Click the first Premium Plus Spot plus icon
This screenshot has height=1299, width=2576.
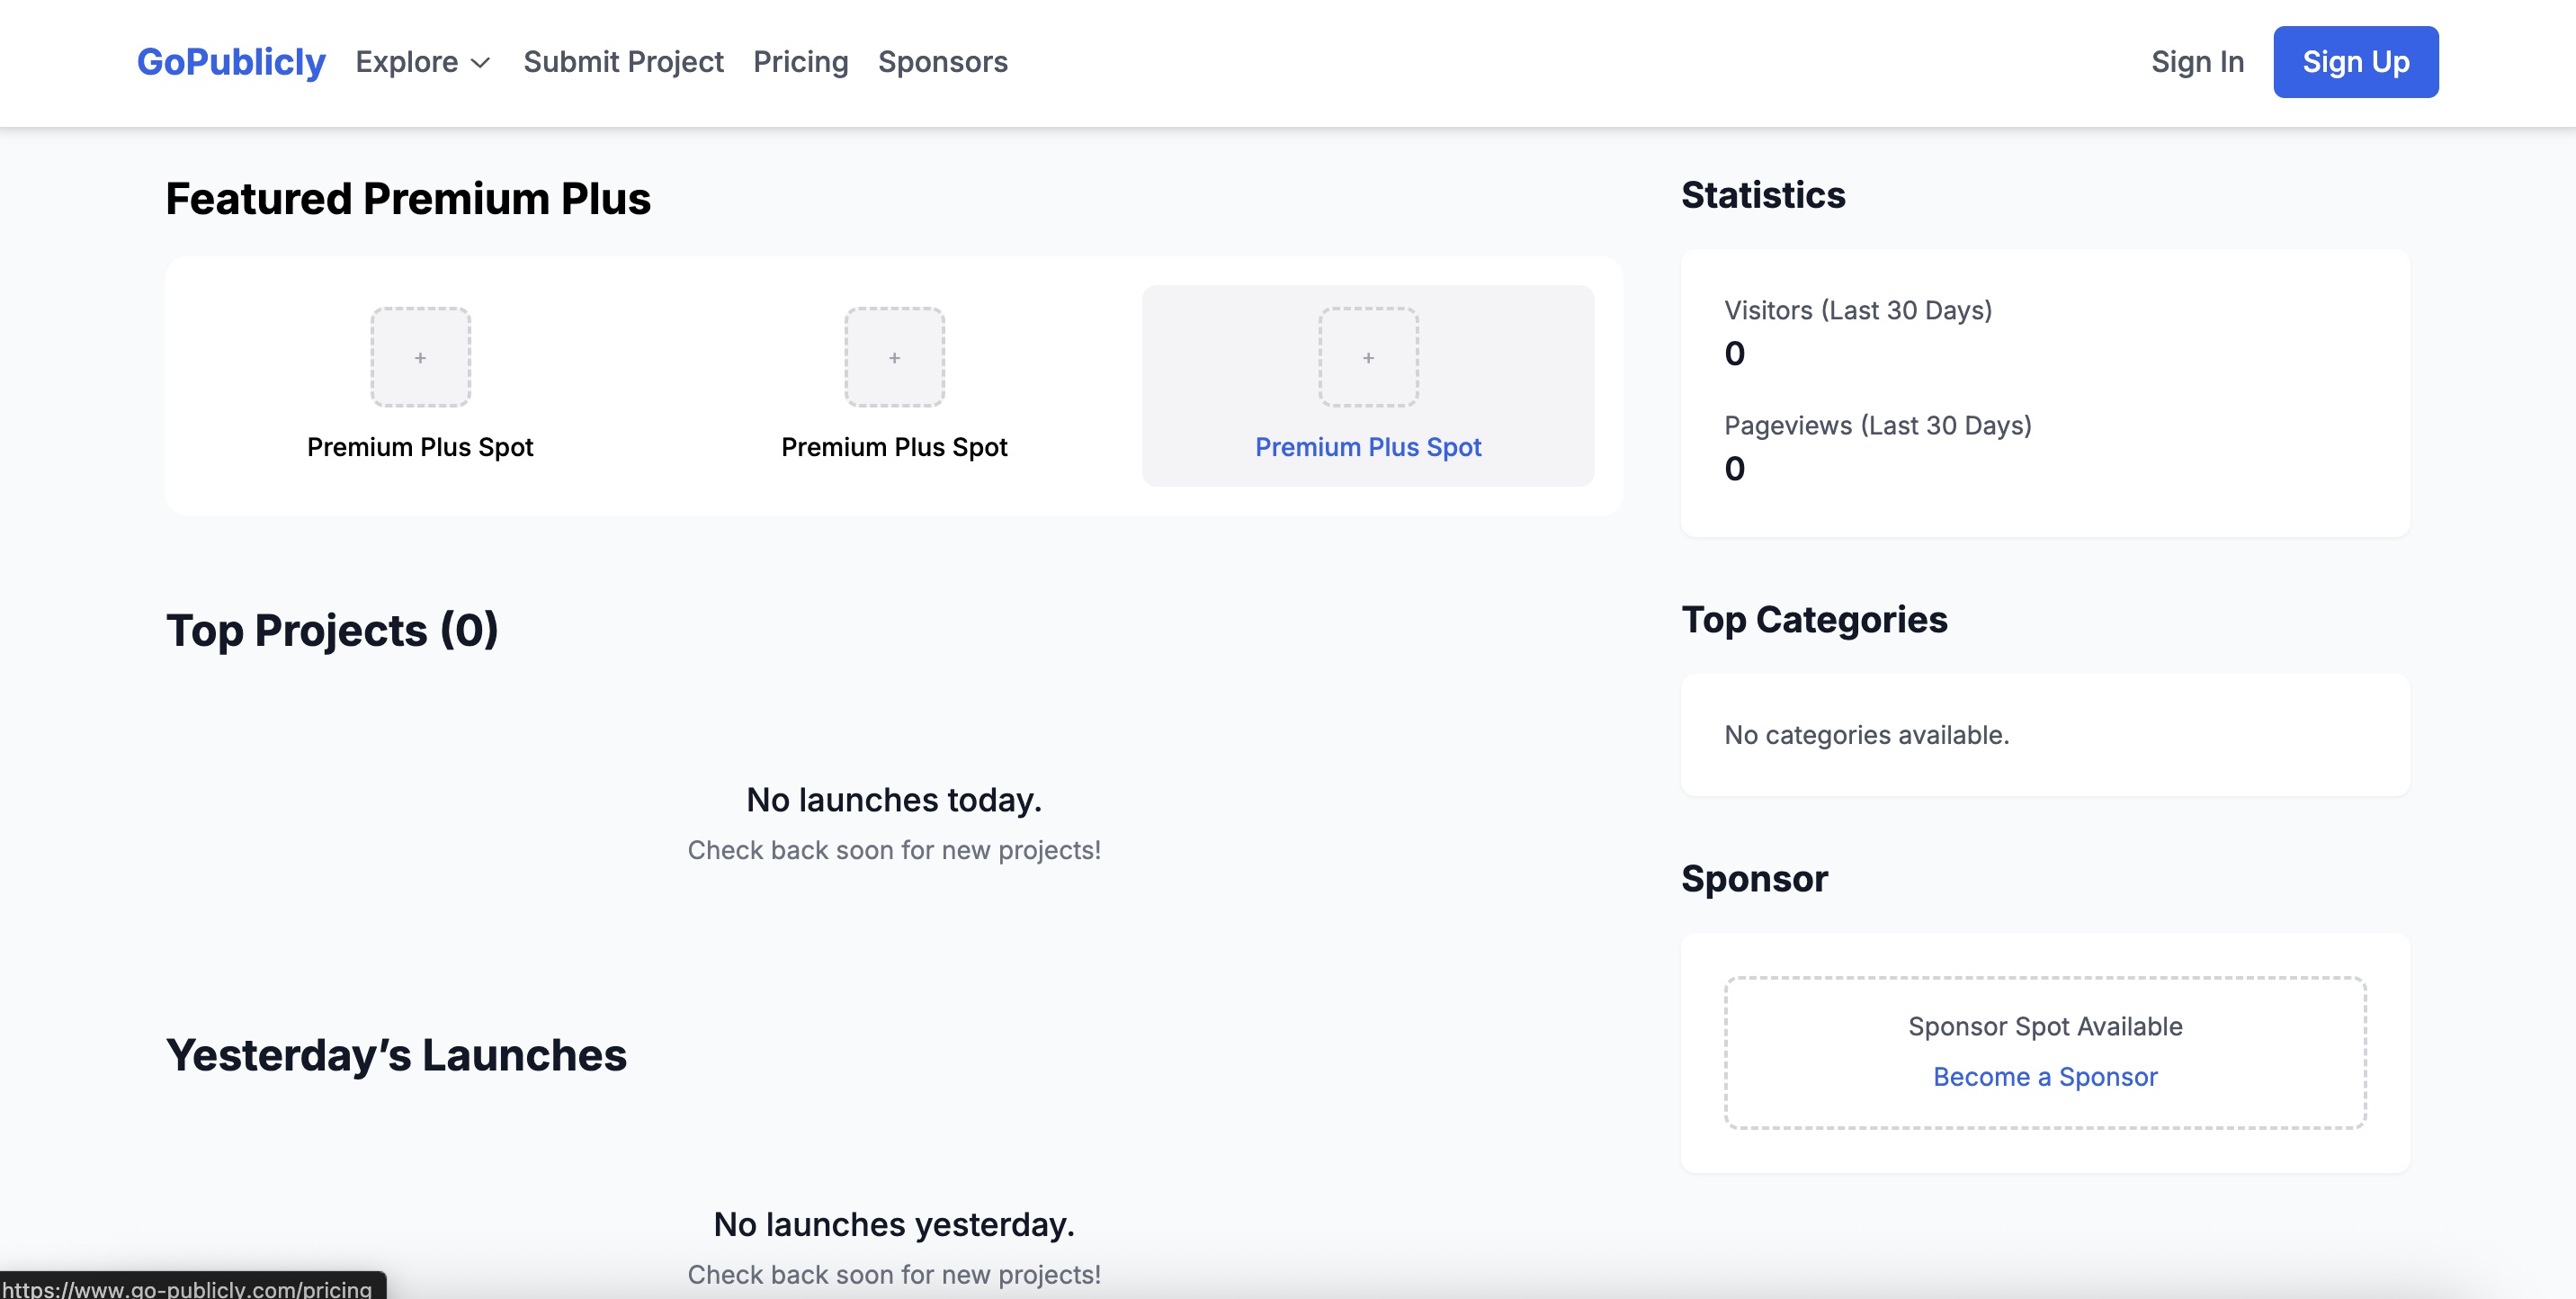tap(420, 357)
